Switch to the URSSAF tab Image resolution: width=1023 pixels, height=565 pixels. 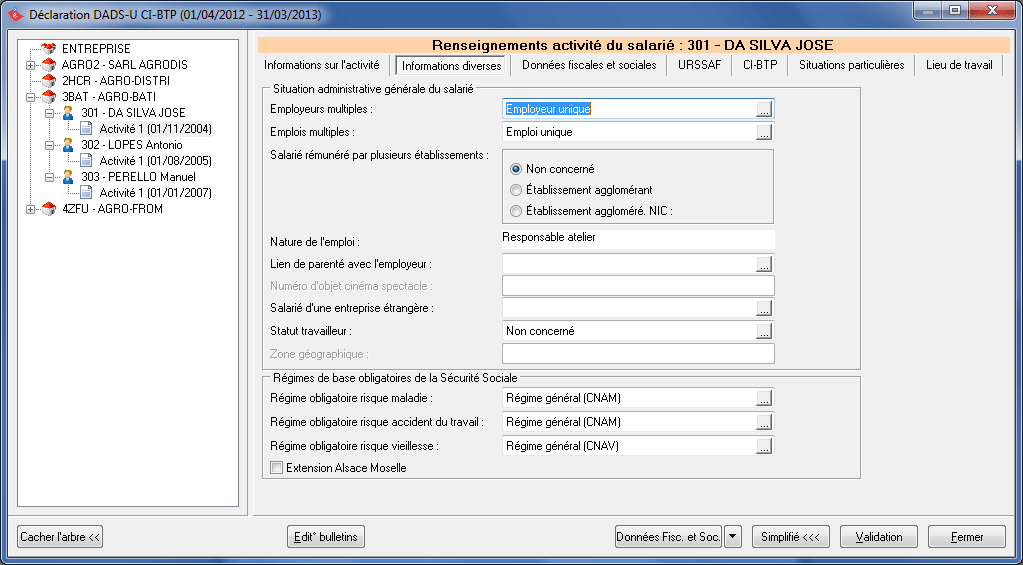coord(699,65)
